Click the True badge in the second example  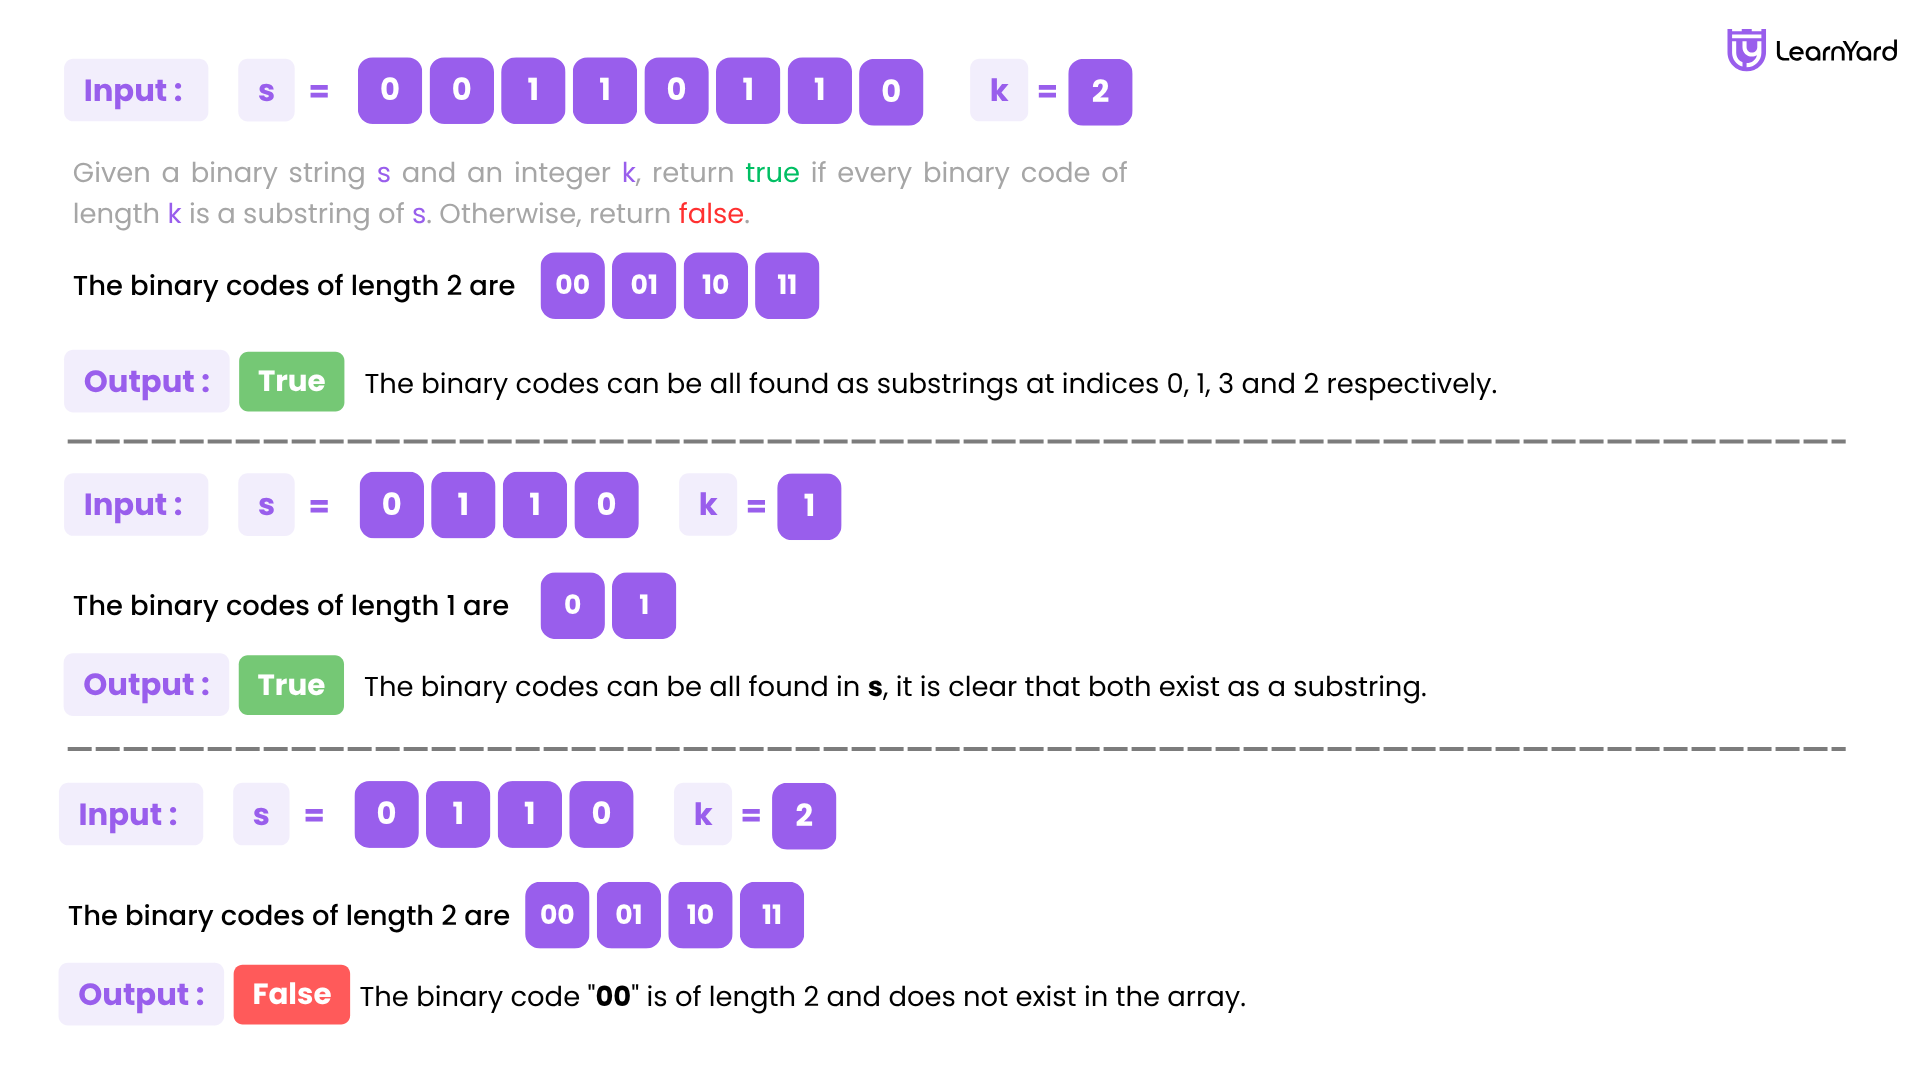click(x=291, y=685)
